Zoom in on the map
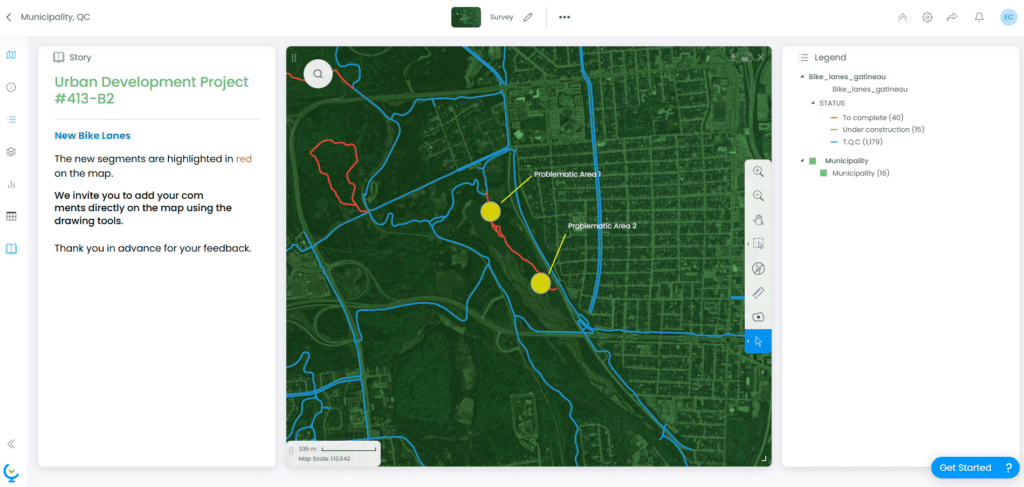This screenshot has width=1024, height=487. (x=758, y=171)
